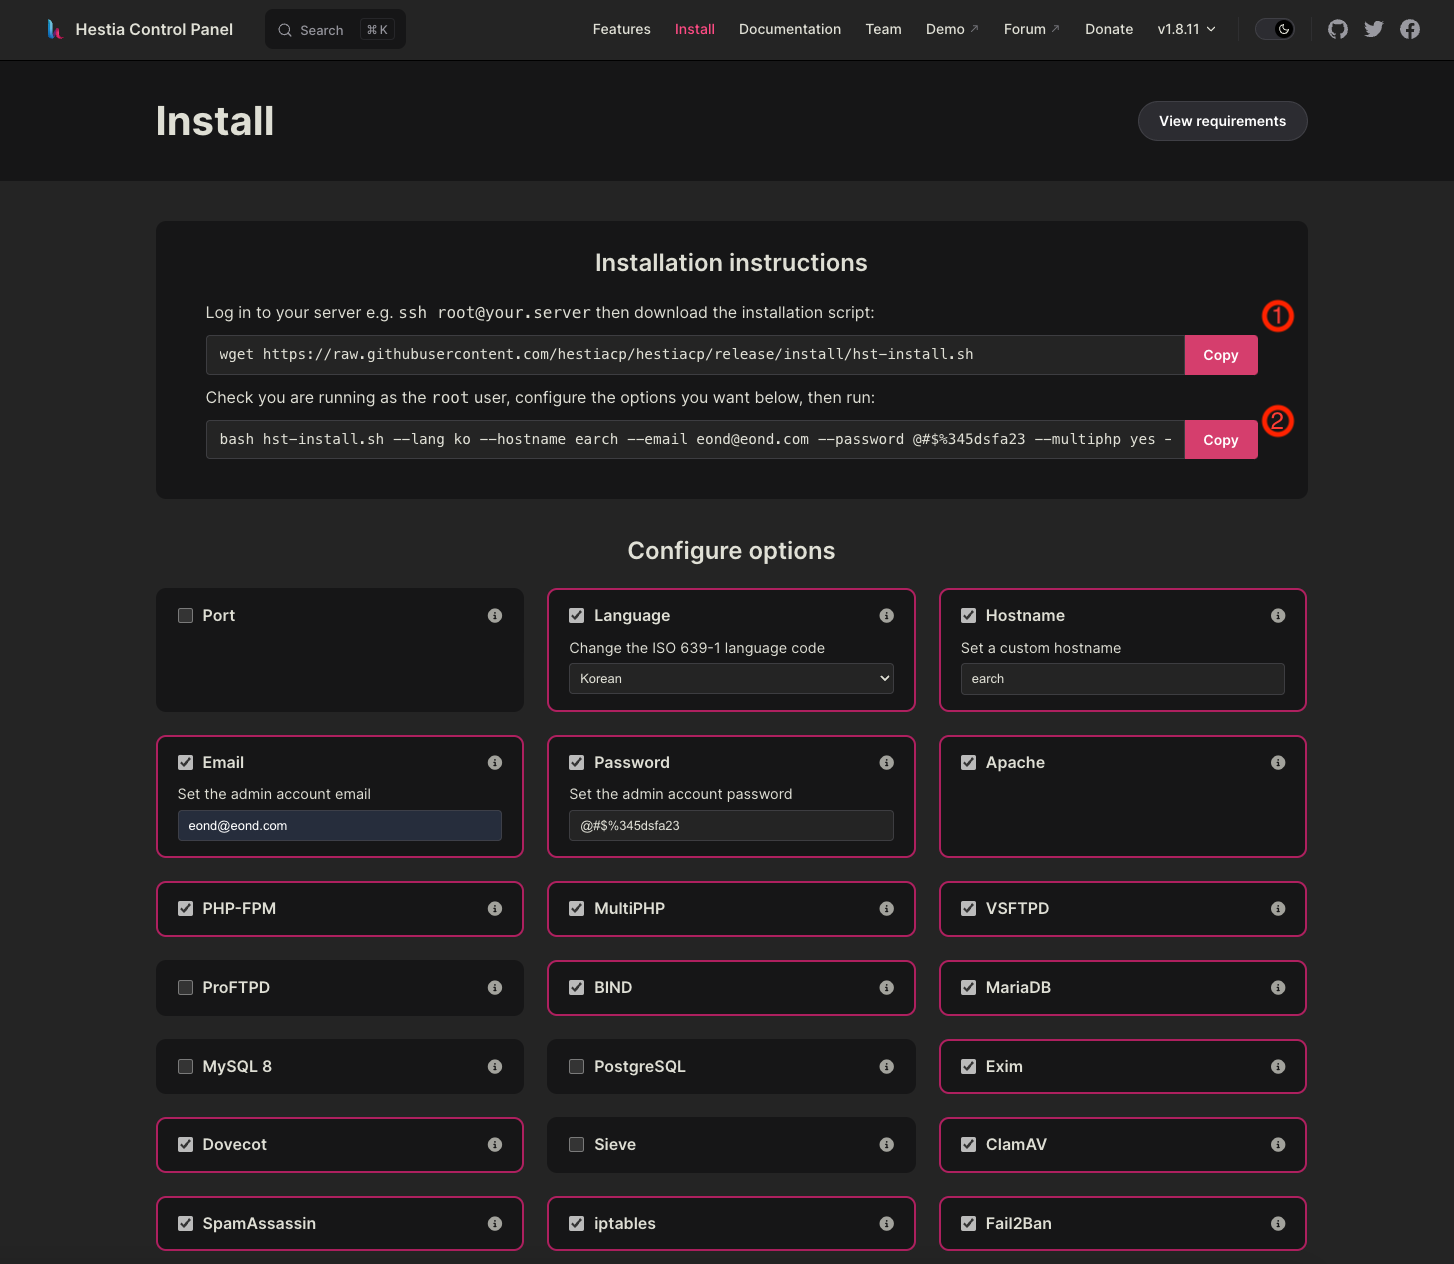Uncheck the Email option checkbox
The width and height of the screenshot is (1454, 1264).
point(185,762)
